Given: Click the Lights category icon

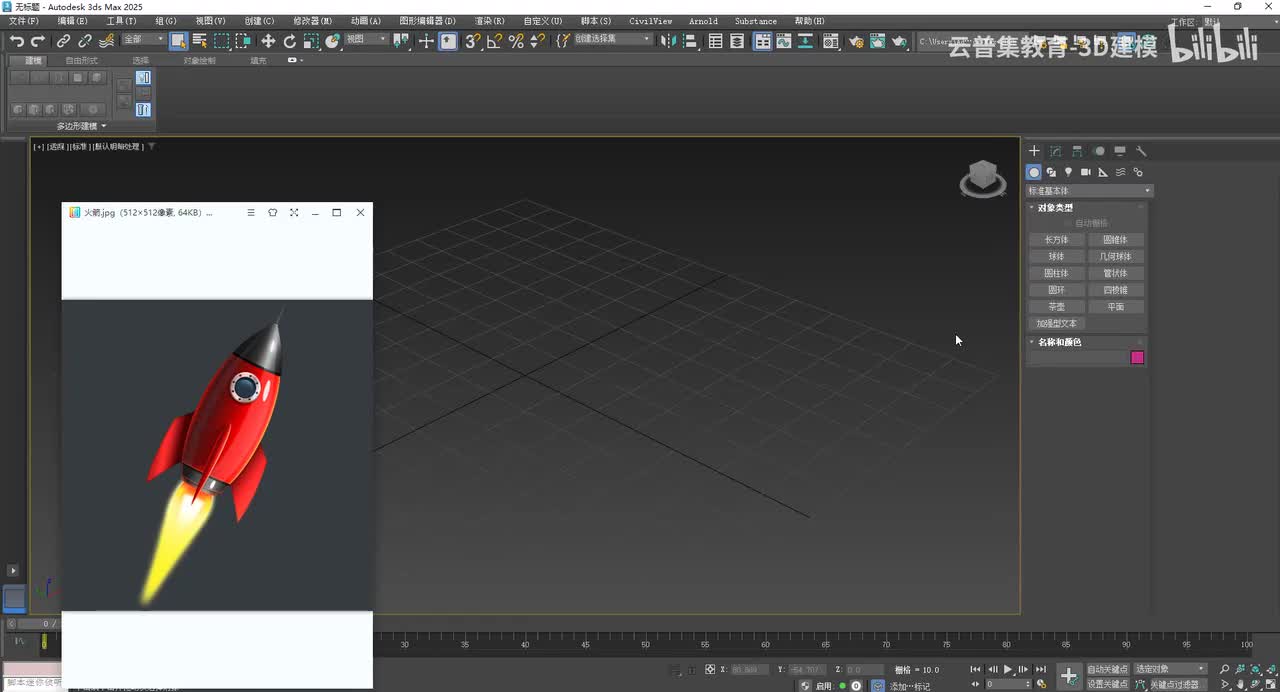Looking at the screenshot, I should 1068,172.
